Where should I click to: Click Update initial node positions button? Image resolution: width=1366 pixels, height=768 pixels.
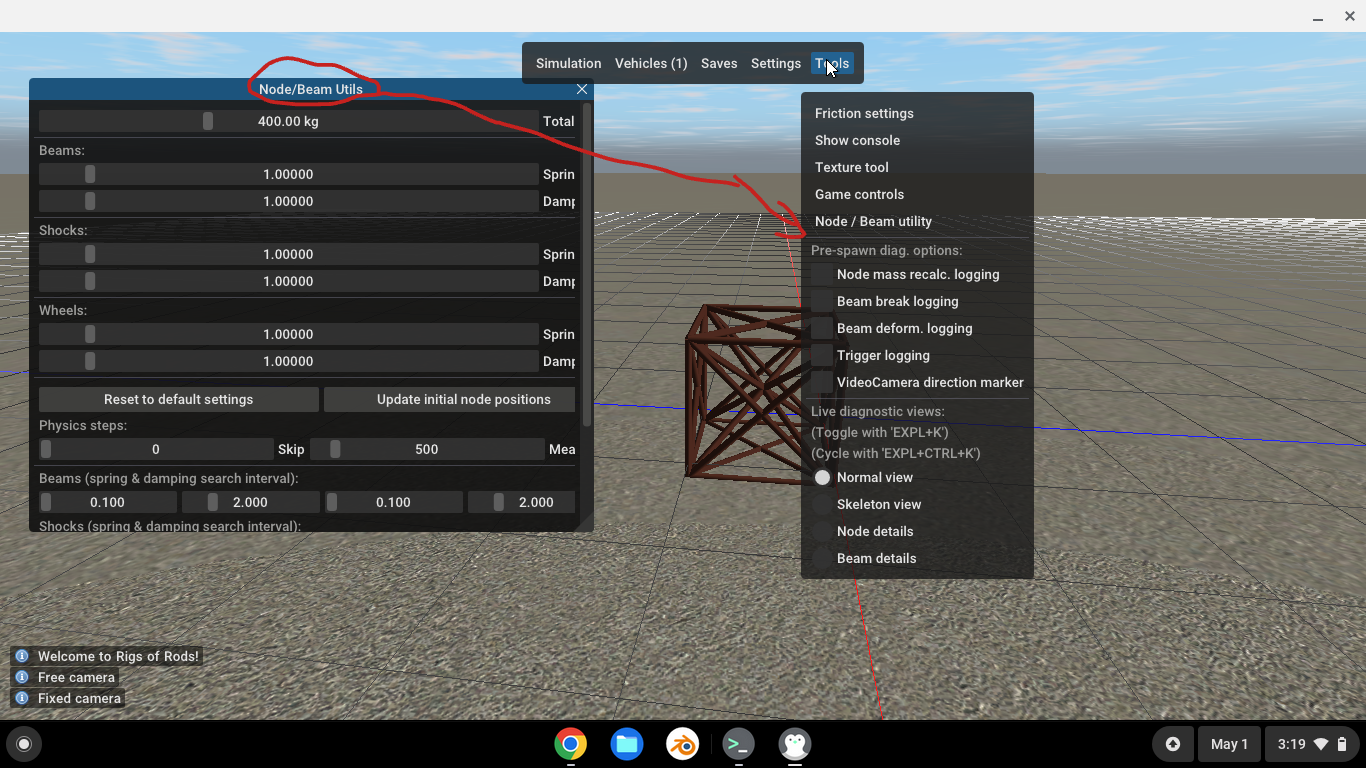tap(450, 399)
